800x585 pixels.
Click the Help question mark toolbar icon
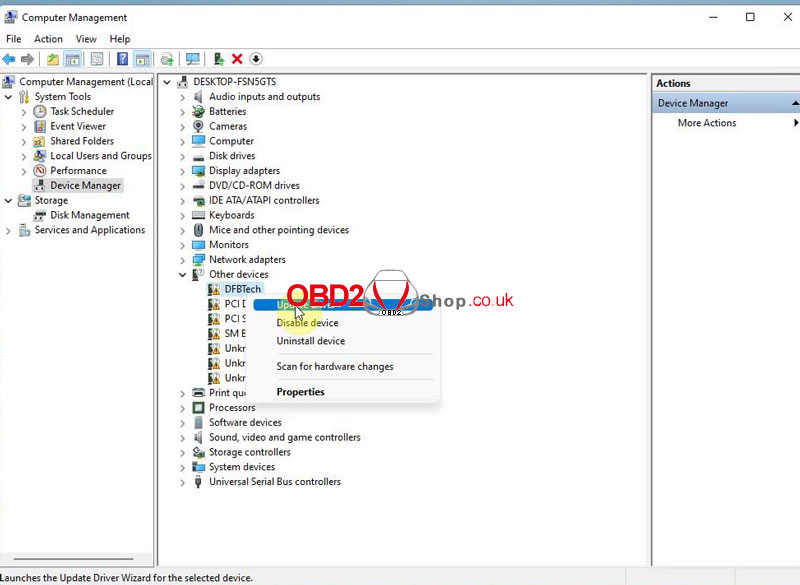coord(122,60)
